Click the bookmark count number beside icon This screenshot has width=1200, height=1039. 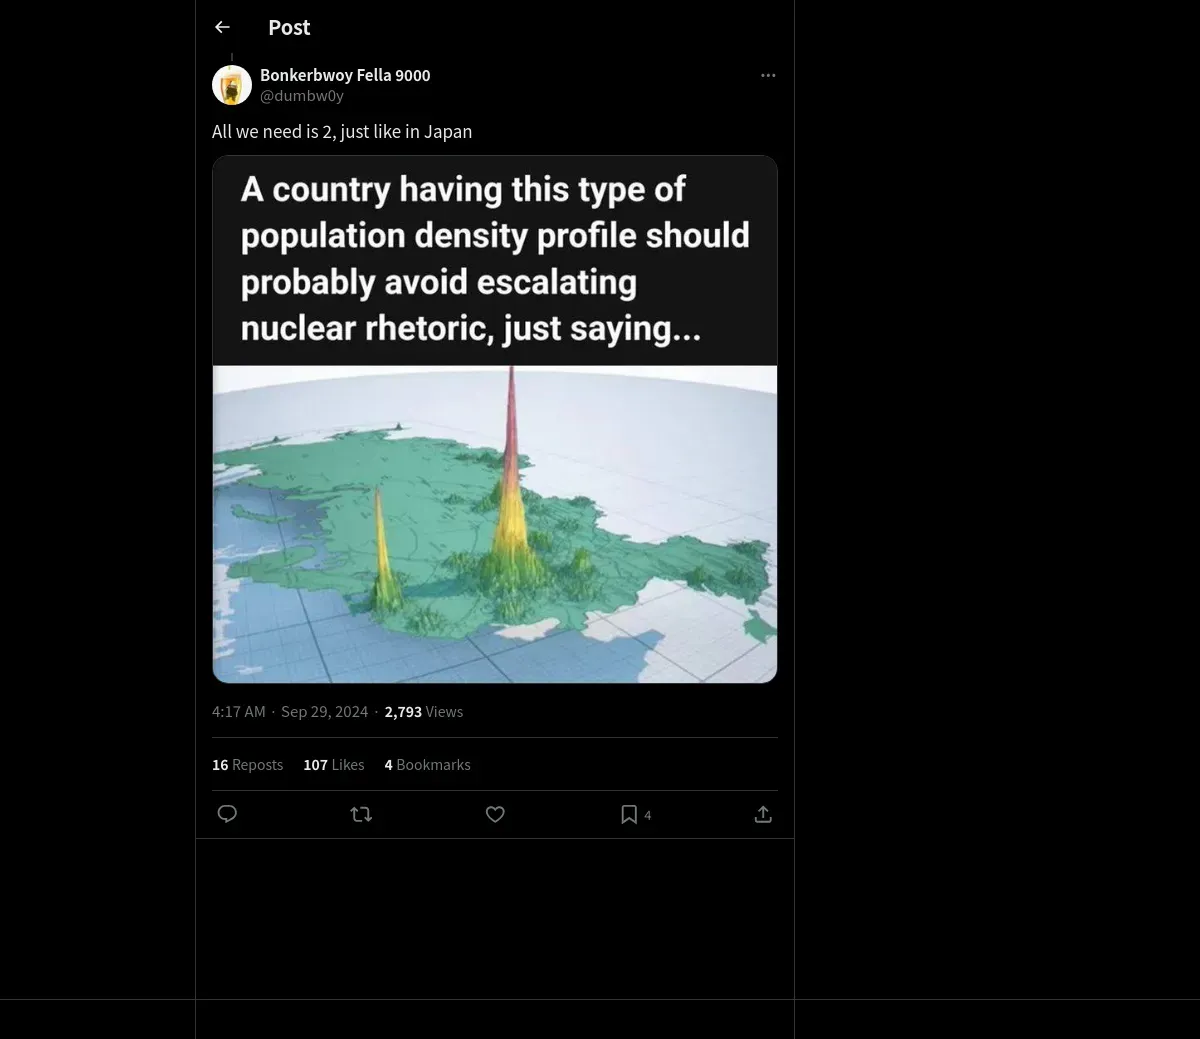click(648, 816)
